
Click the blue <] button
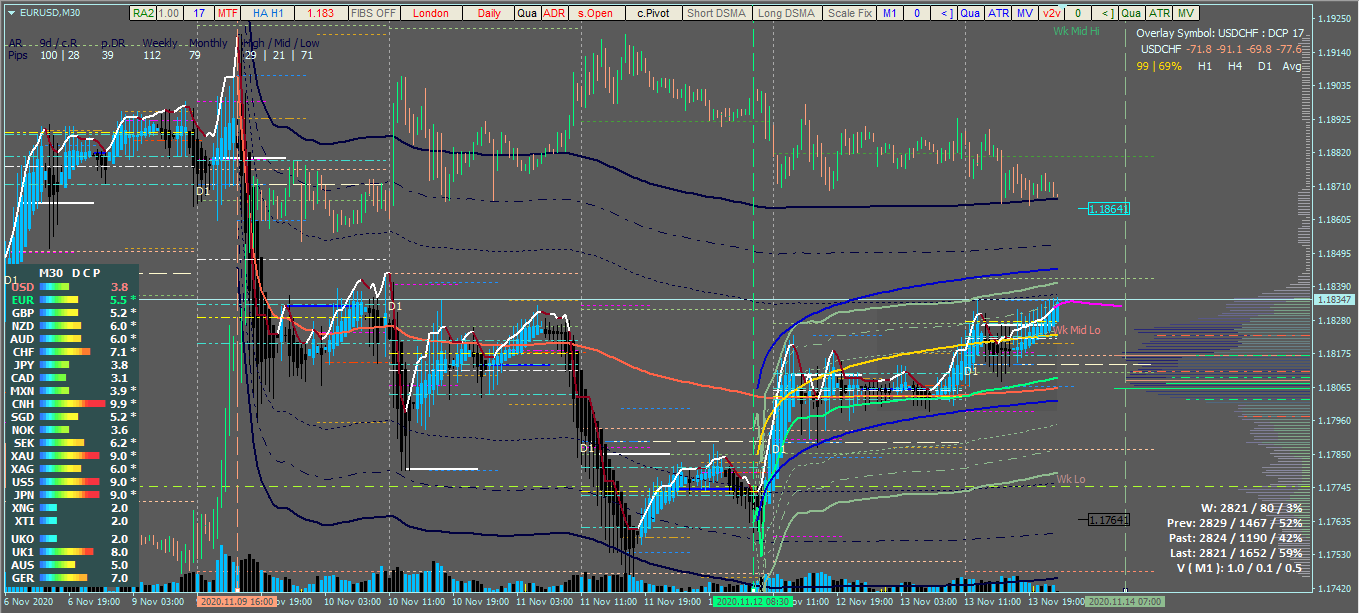[945, 13]
